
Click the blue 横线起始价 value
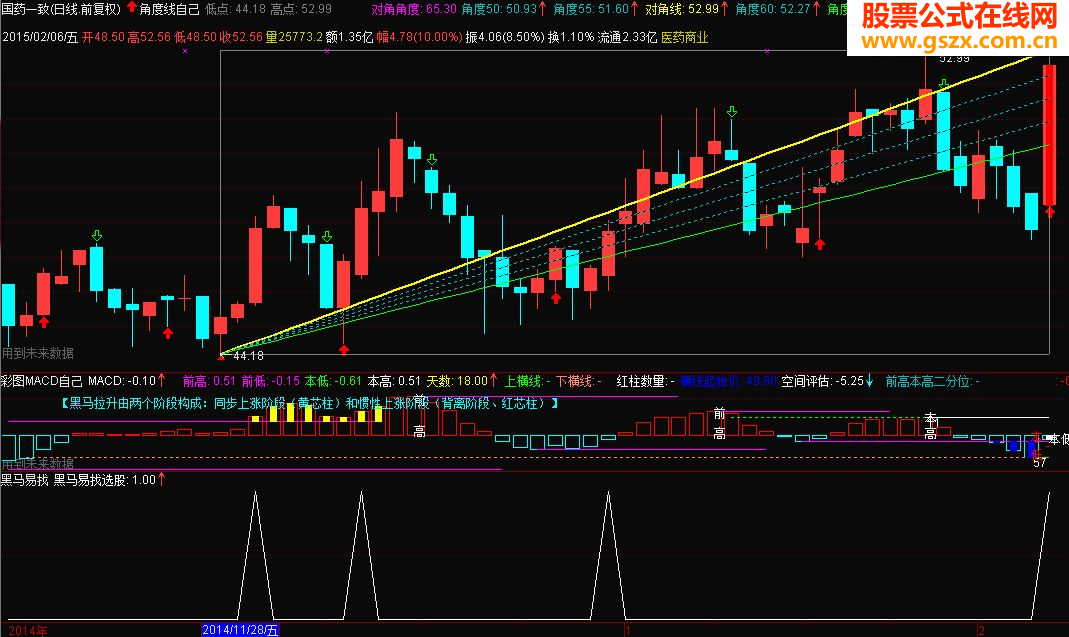(728, 381)
